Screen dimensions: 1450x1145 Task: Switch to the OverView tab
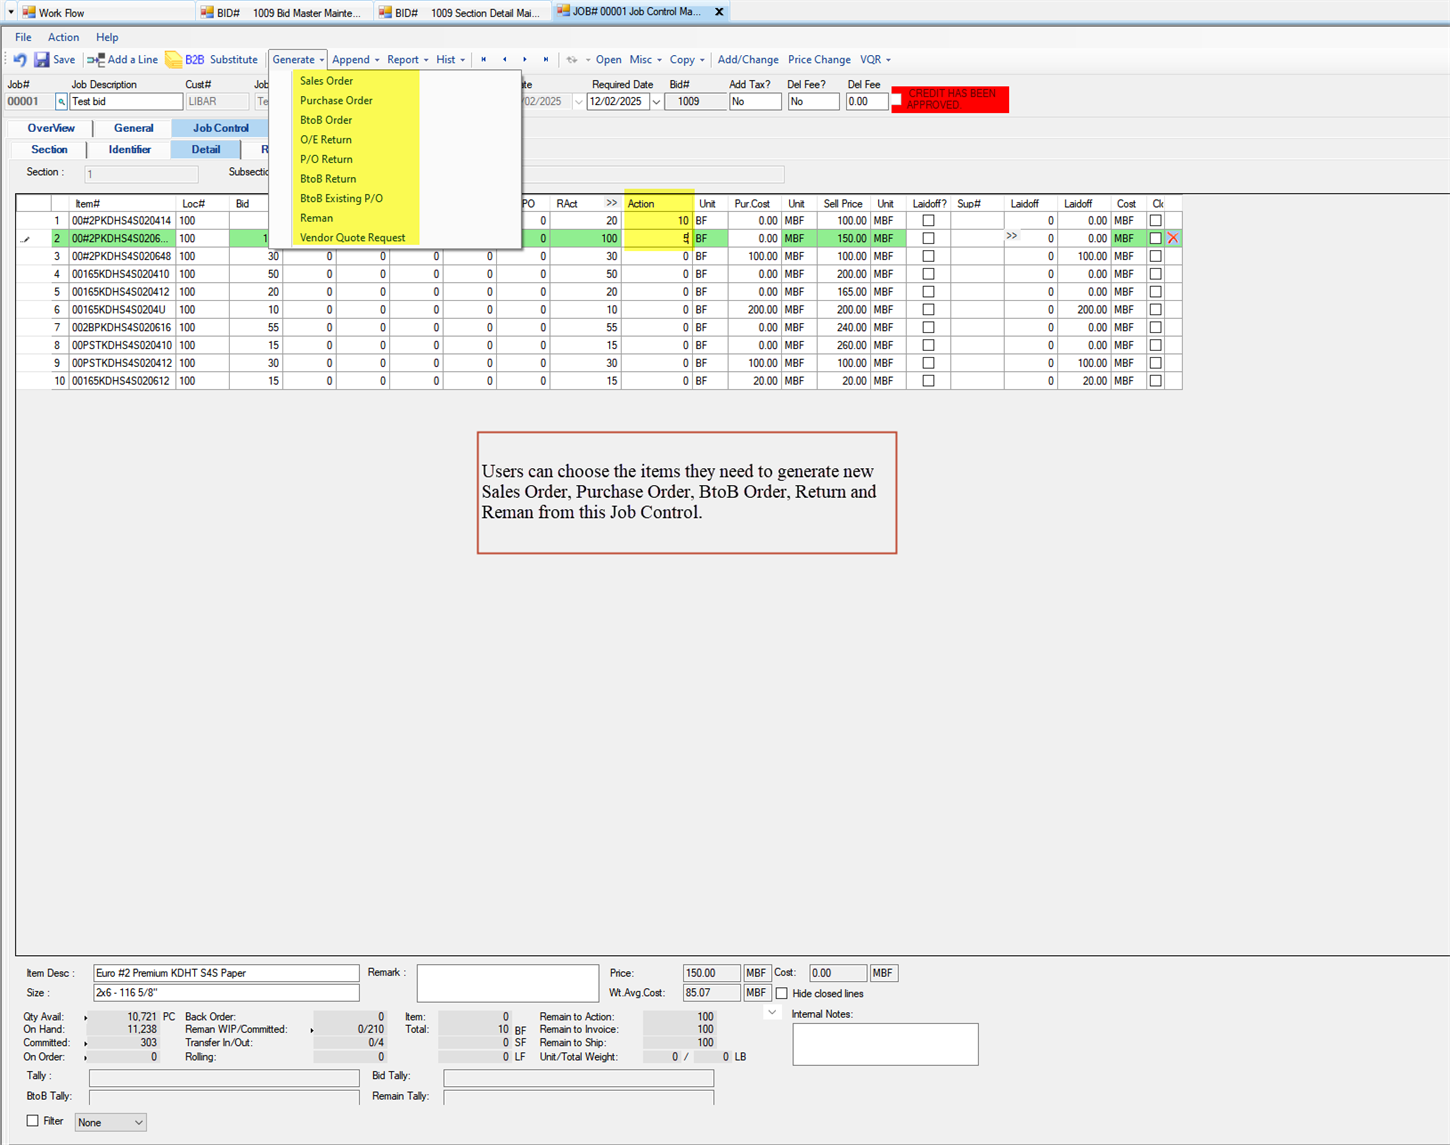pos(51,128)
